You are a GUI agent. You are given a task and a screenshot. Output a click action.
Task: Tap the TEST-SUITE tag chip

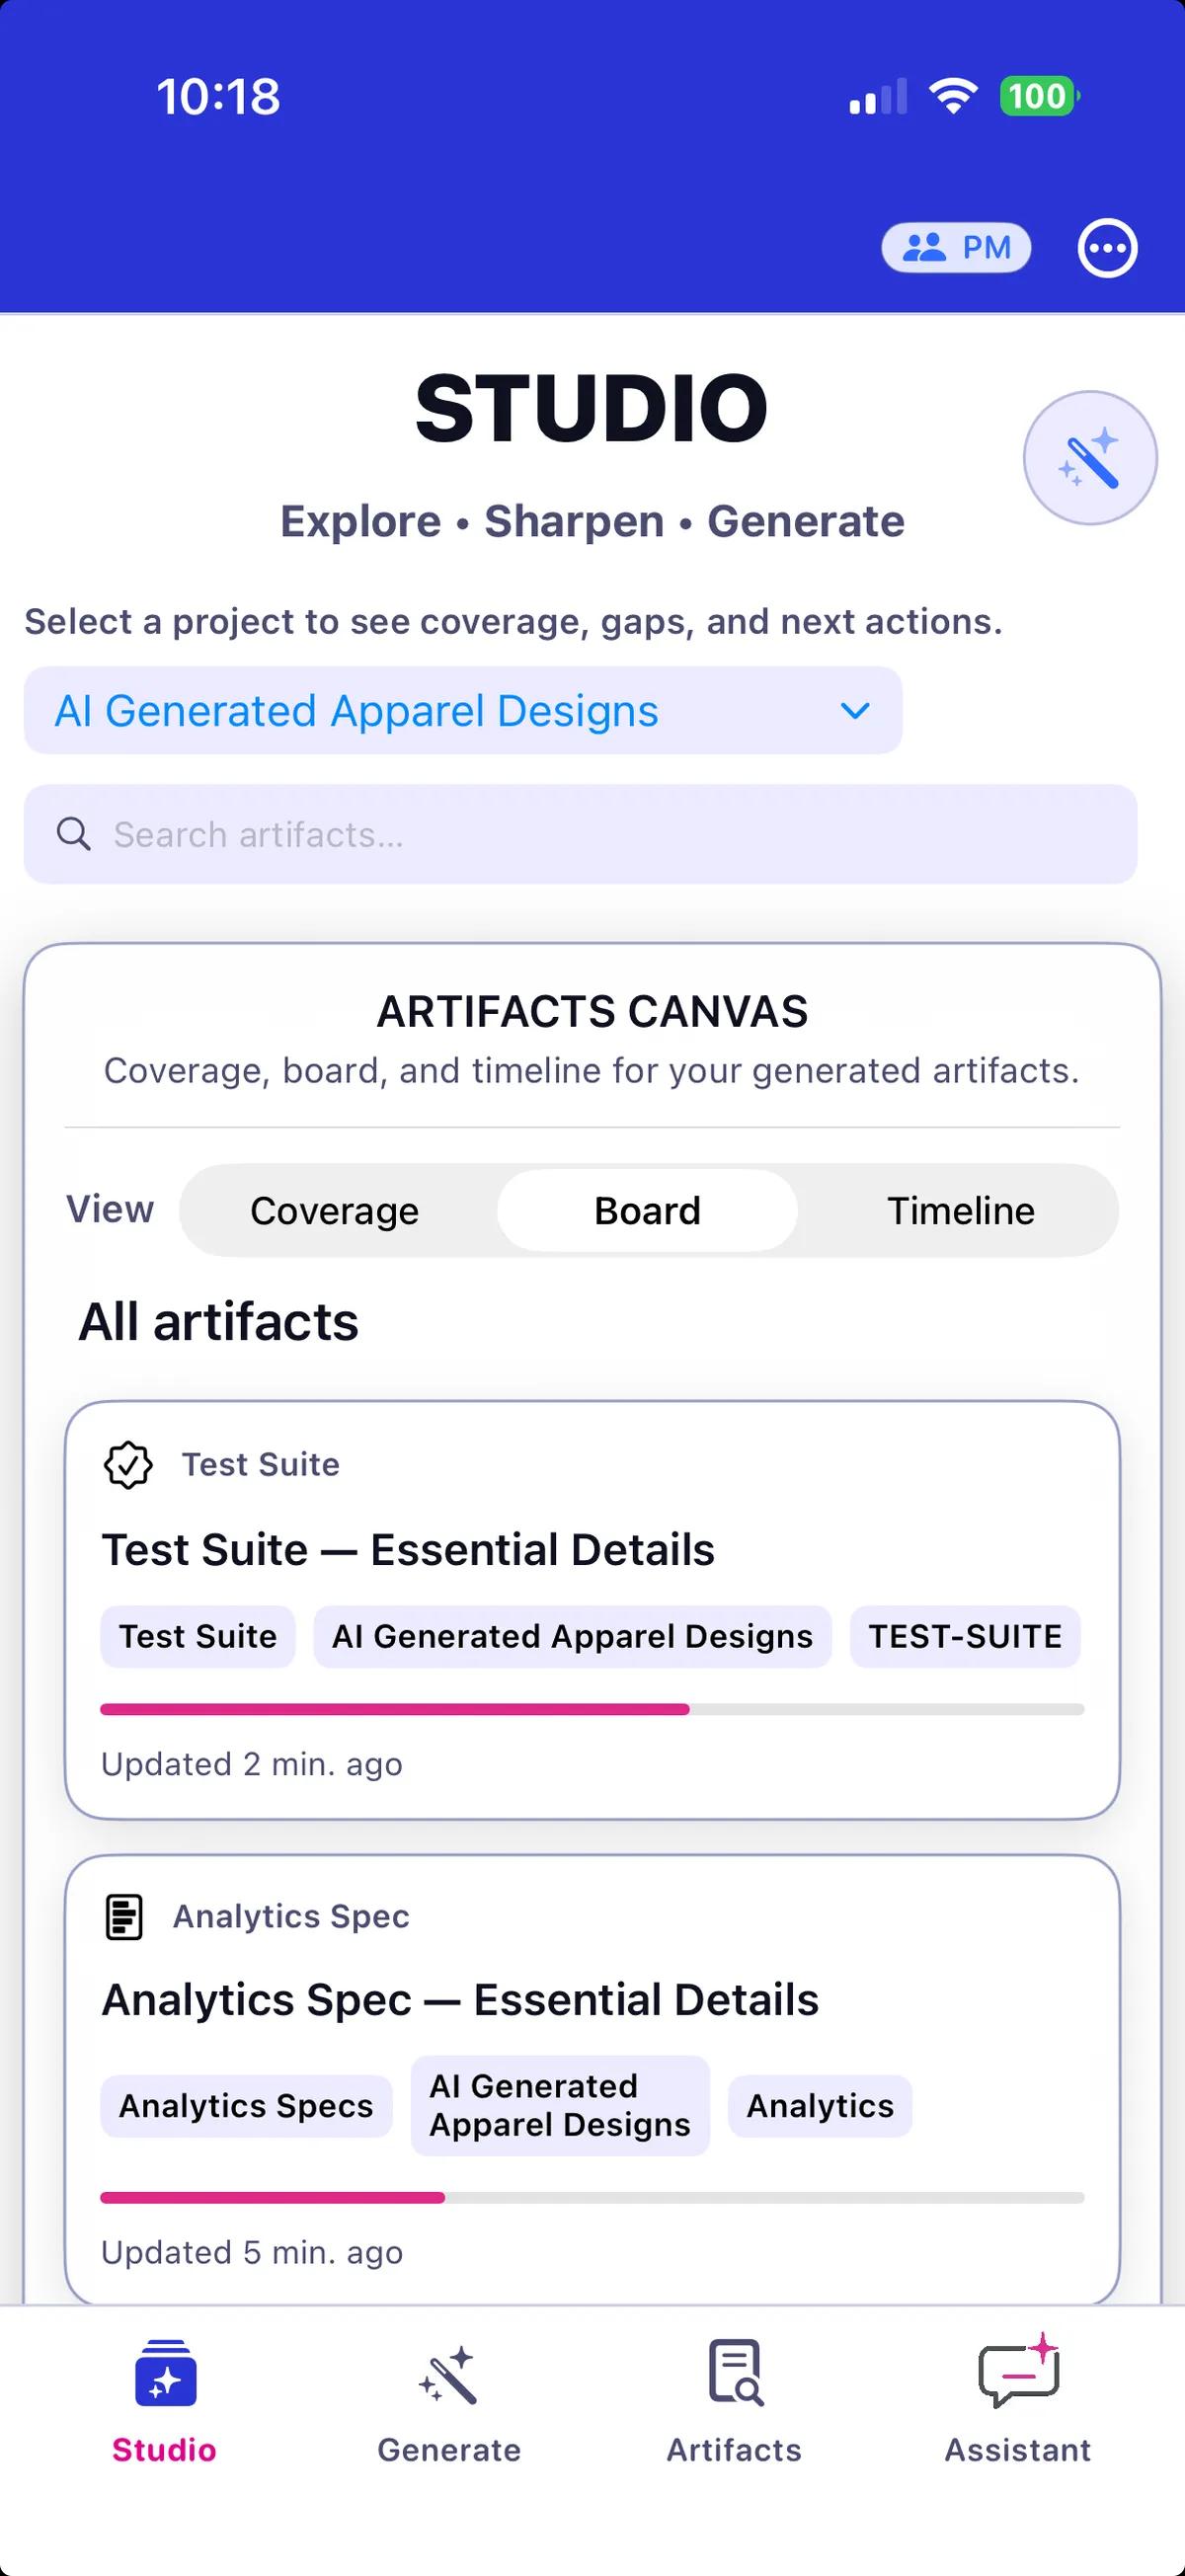(965, 1637)
